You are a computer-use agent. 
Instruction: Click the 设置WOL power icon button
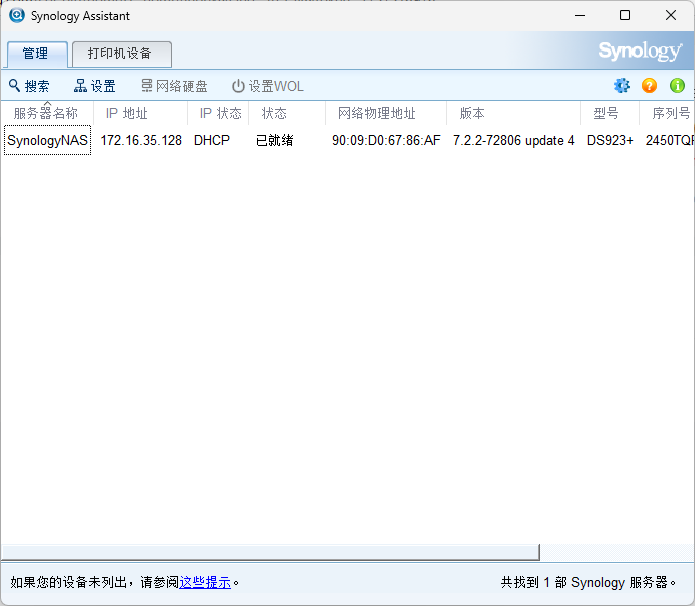[x=238, y=86]
